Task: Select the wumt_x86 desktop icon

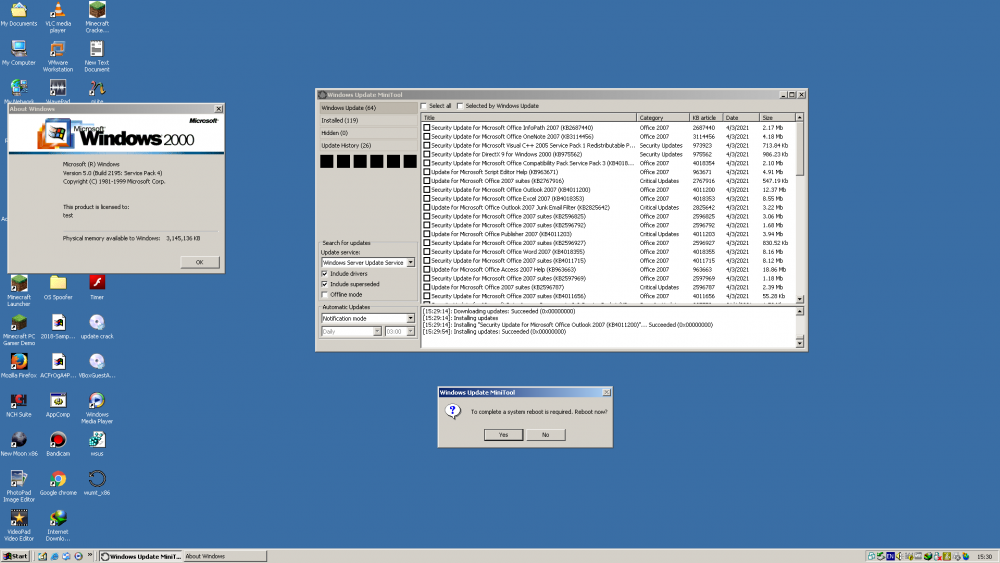Action: coord(97,483)
